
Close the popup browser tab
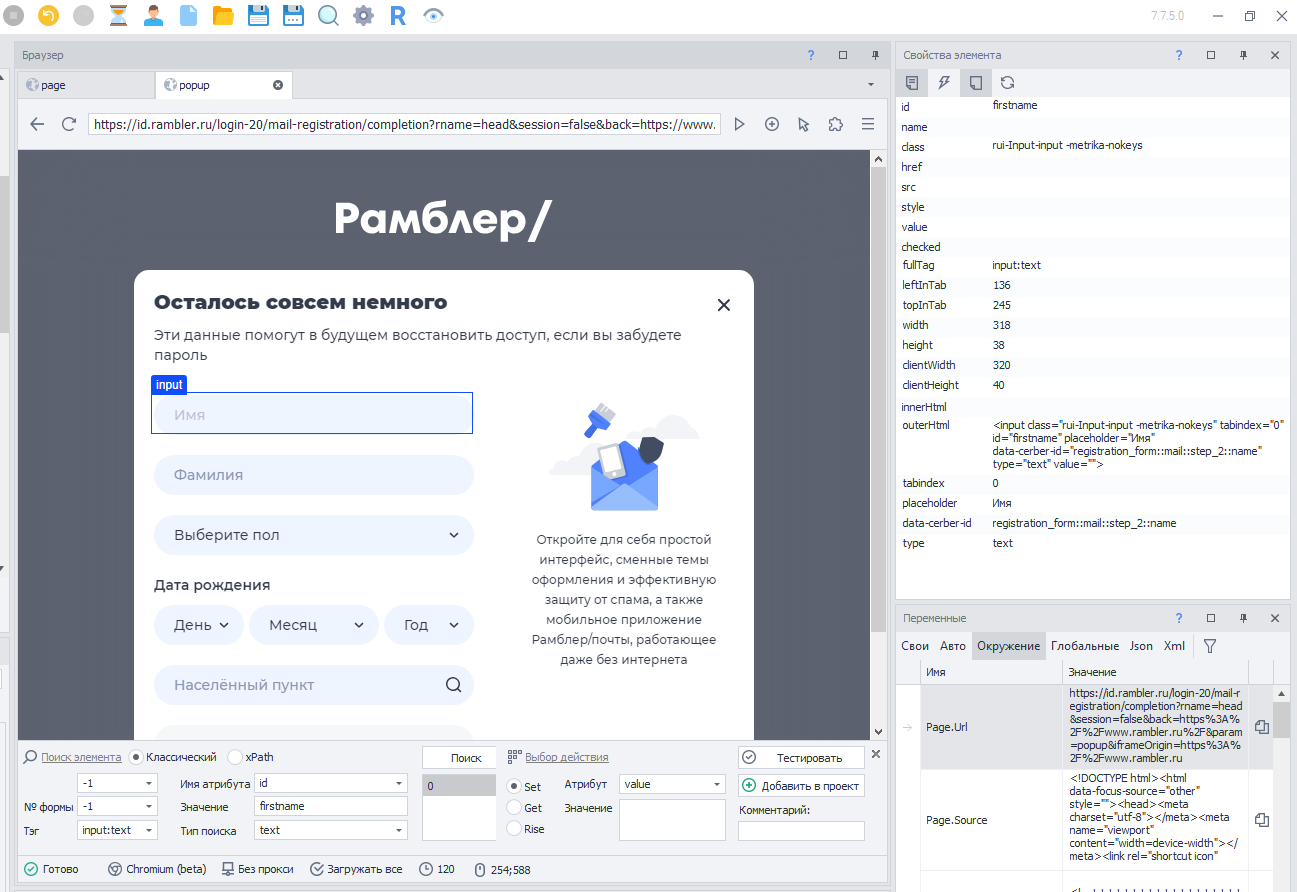coord(278,85)
